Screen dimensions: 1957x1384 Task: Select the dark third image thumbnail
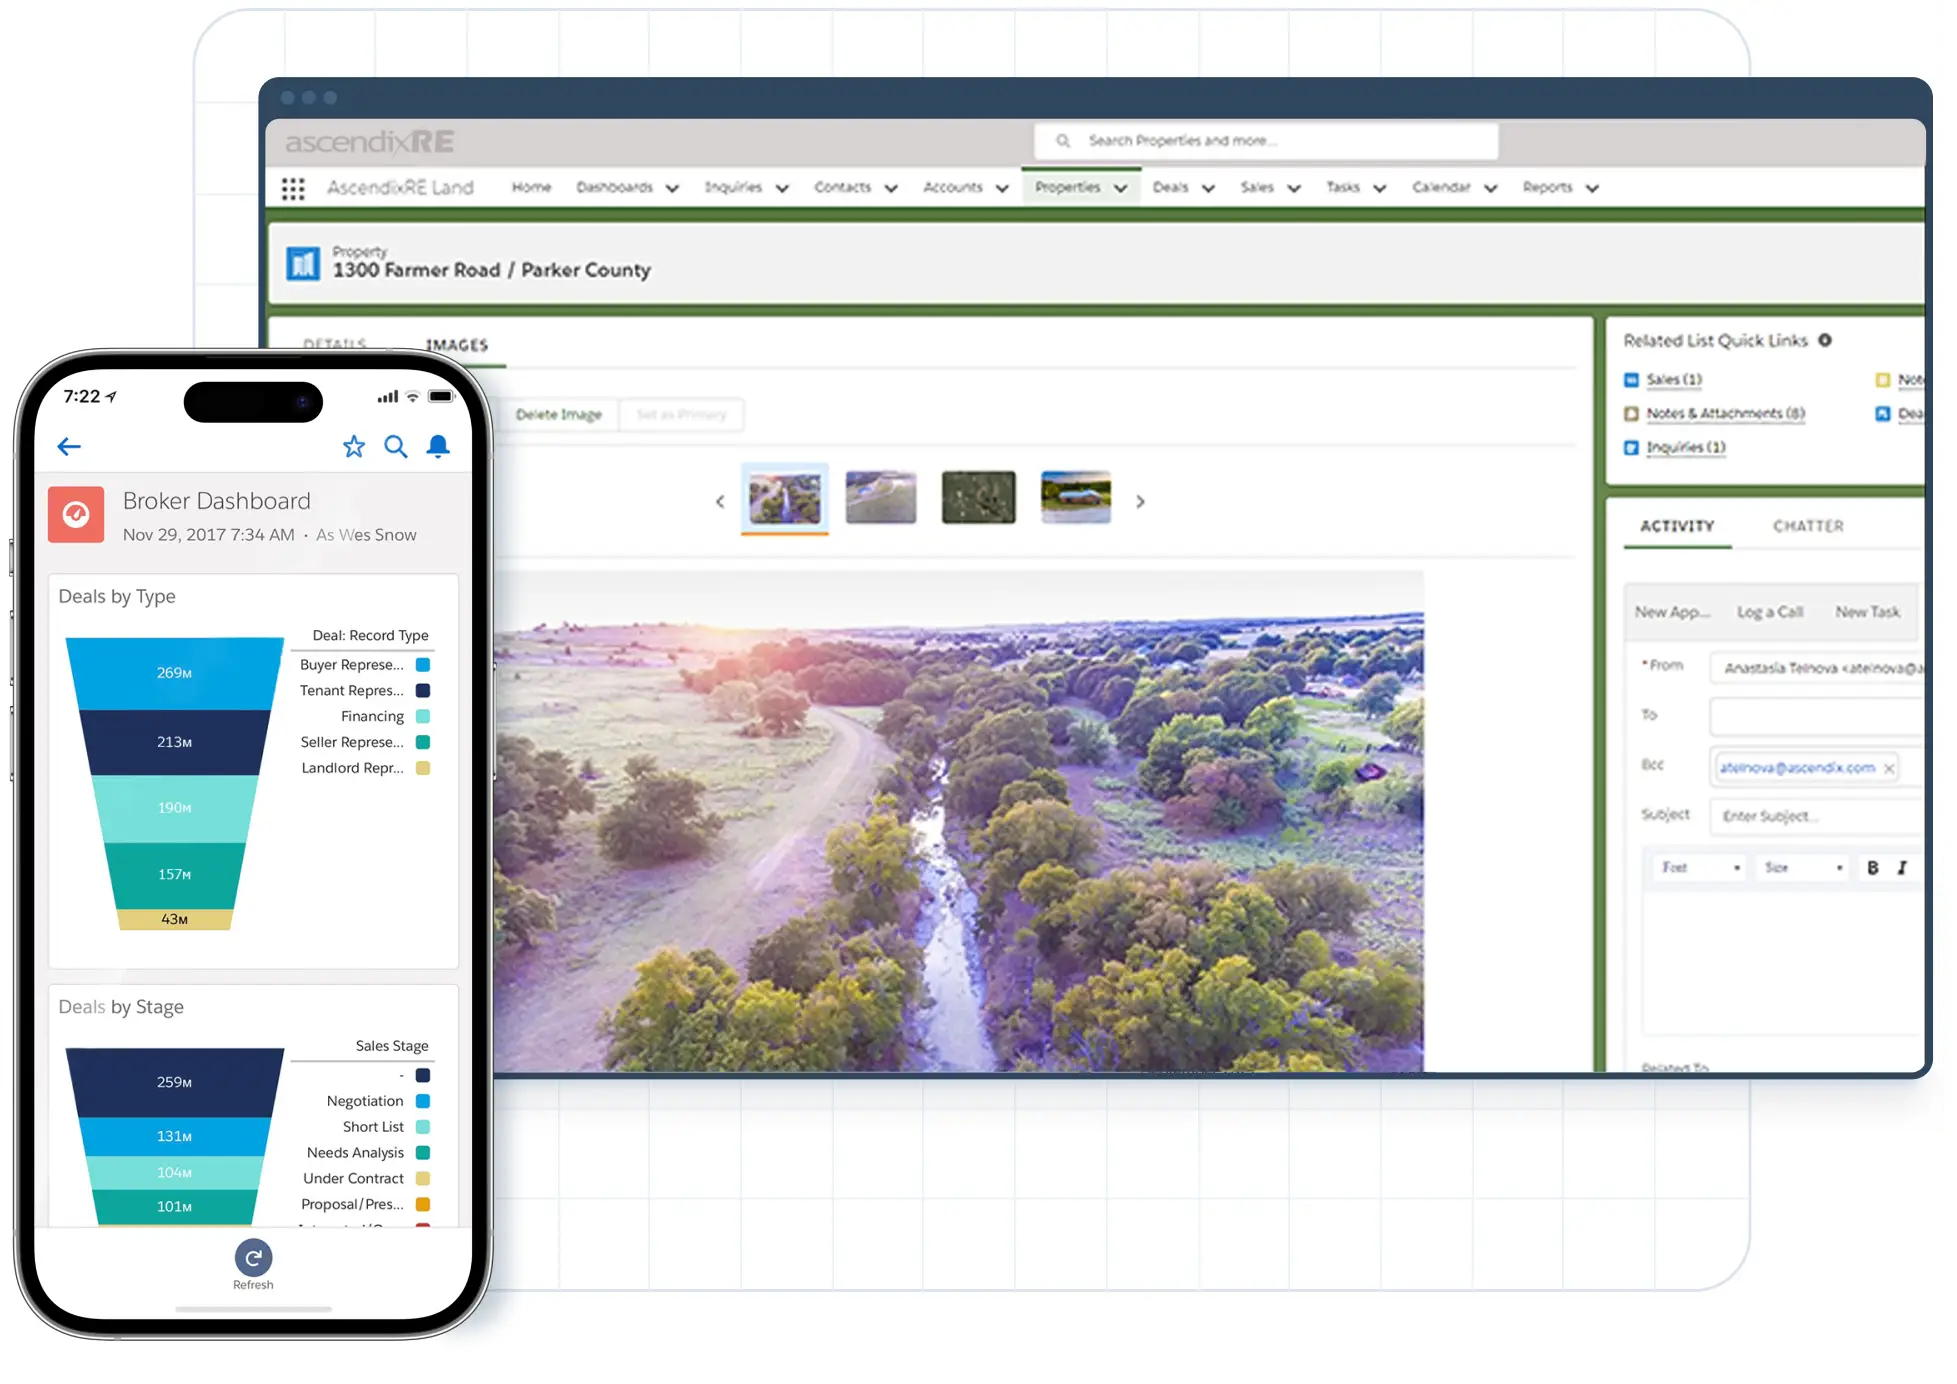point(979,497)
